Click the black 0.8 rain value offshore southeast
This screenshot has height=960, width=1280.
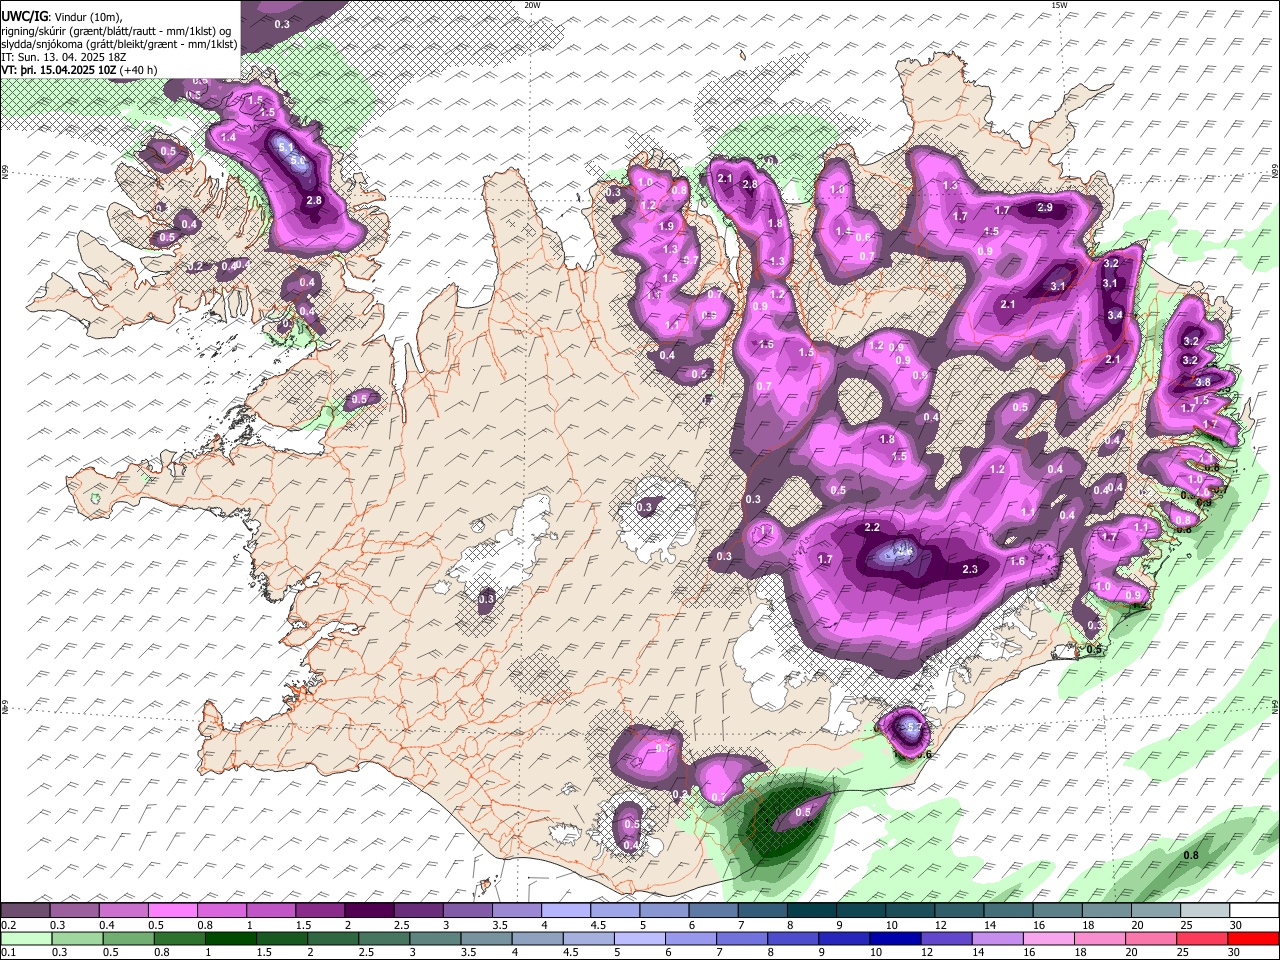(x=1191, y=855)
